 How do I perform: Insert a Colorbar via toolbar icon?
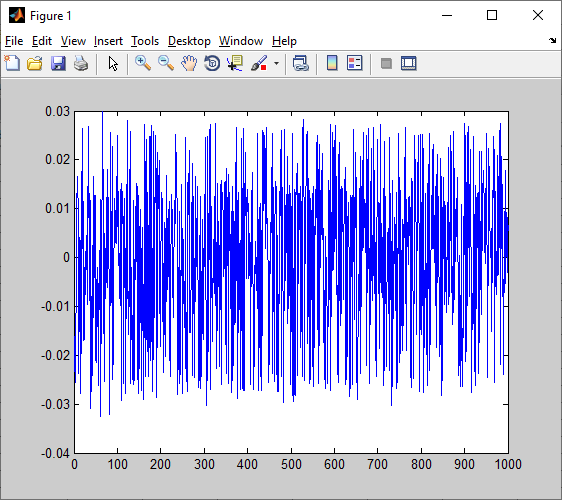(332, 63)
